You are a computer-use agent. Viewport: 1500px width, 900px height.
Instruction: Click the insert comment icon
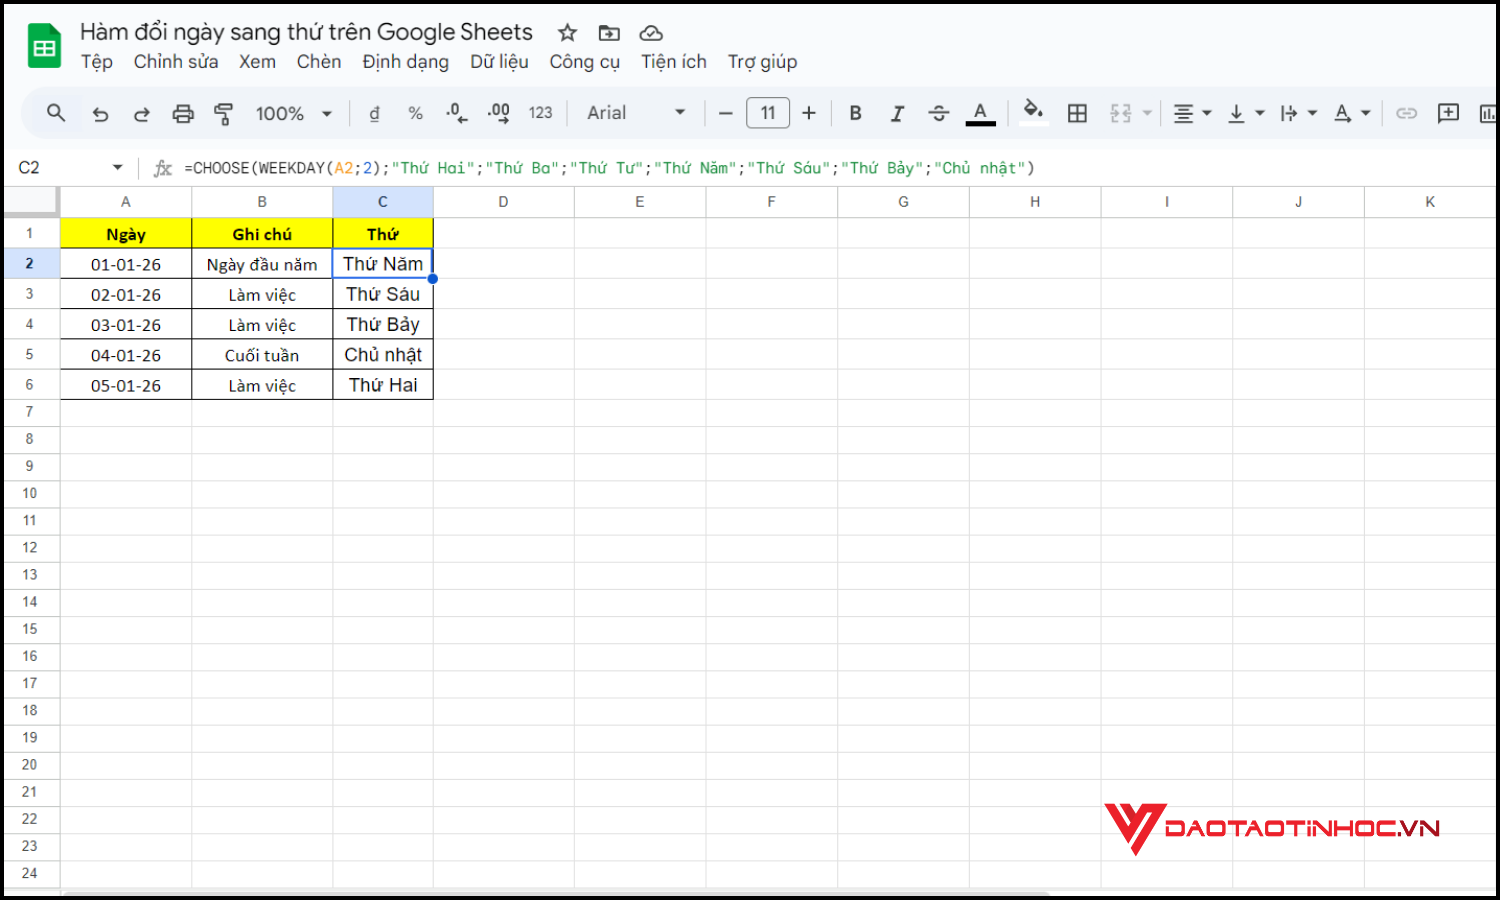[1448, 113]
